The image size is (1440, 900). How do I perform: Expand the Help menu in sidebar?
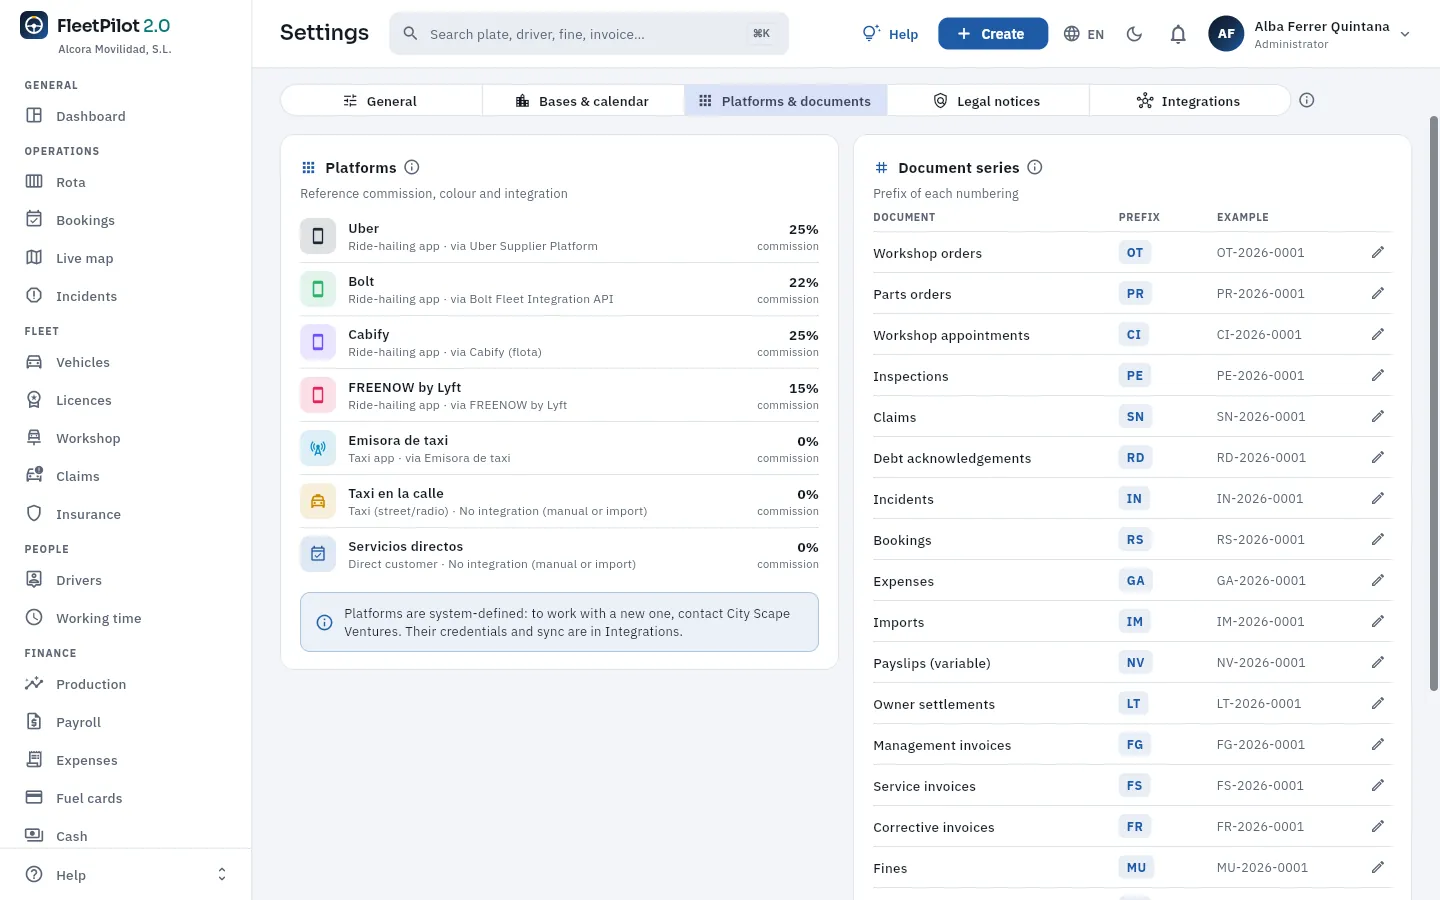126,875
